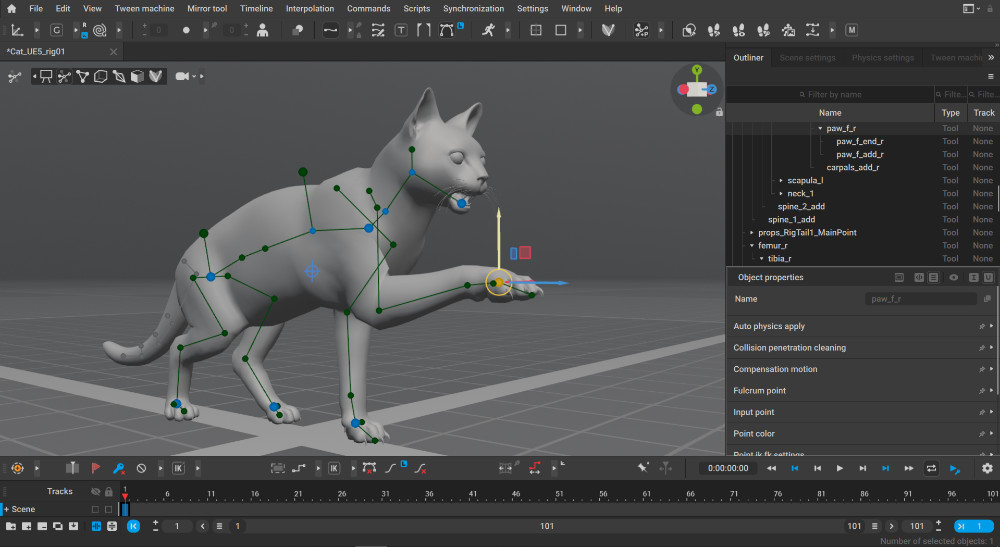Viewport: 1000px width, 547px height.
Task: Open the Interpolation menu
Action: click(x=309, y=8)
